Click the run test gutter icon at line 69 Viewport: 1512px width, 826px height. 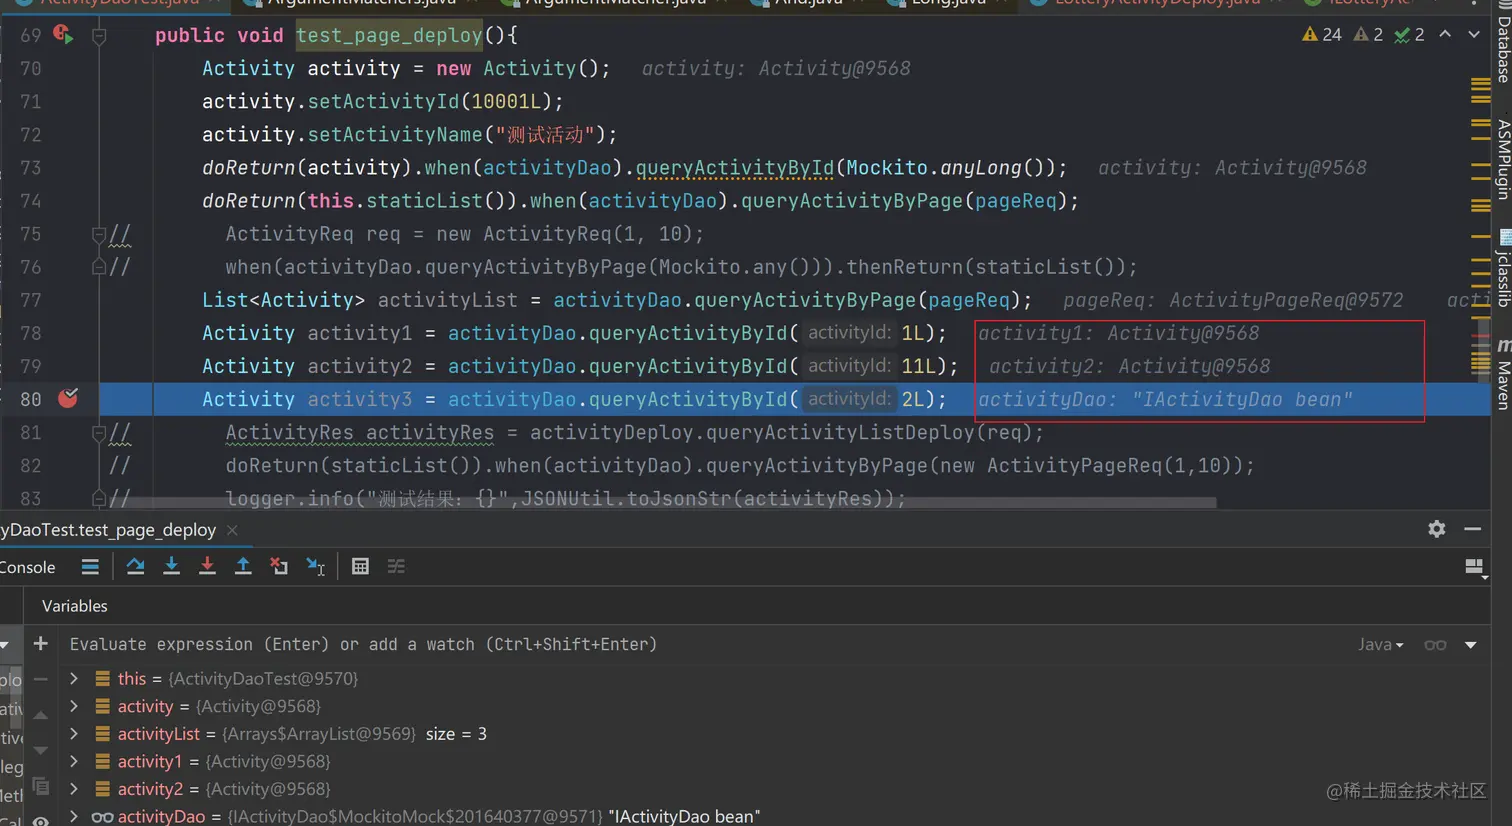coord(63,35)
